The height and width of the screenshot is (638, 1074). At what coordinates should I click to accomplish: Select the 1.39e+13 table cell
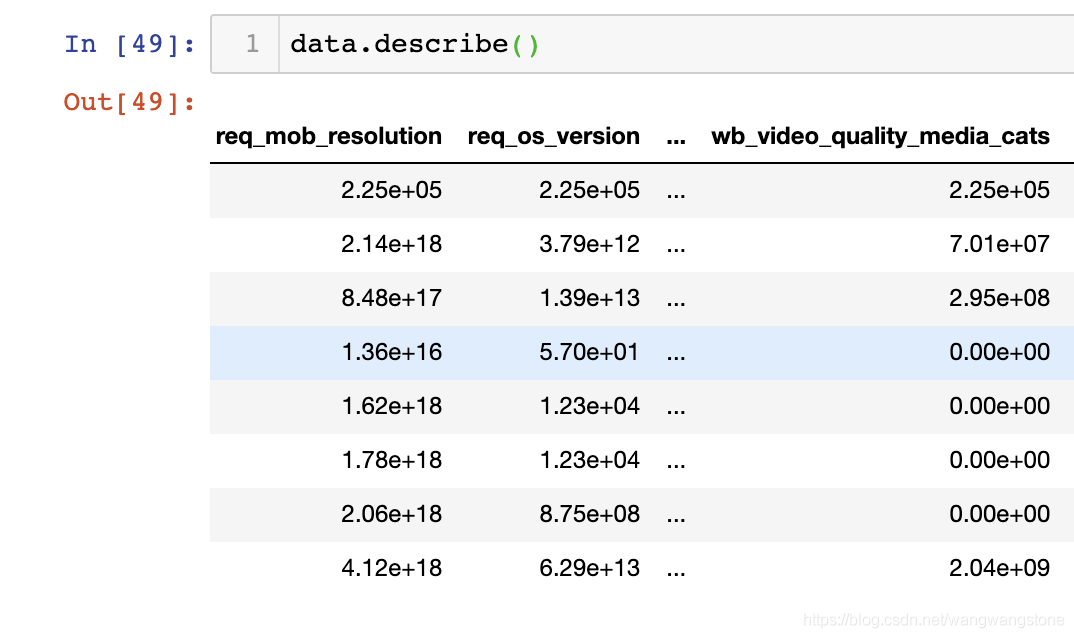(589, 298)
